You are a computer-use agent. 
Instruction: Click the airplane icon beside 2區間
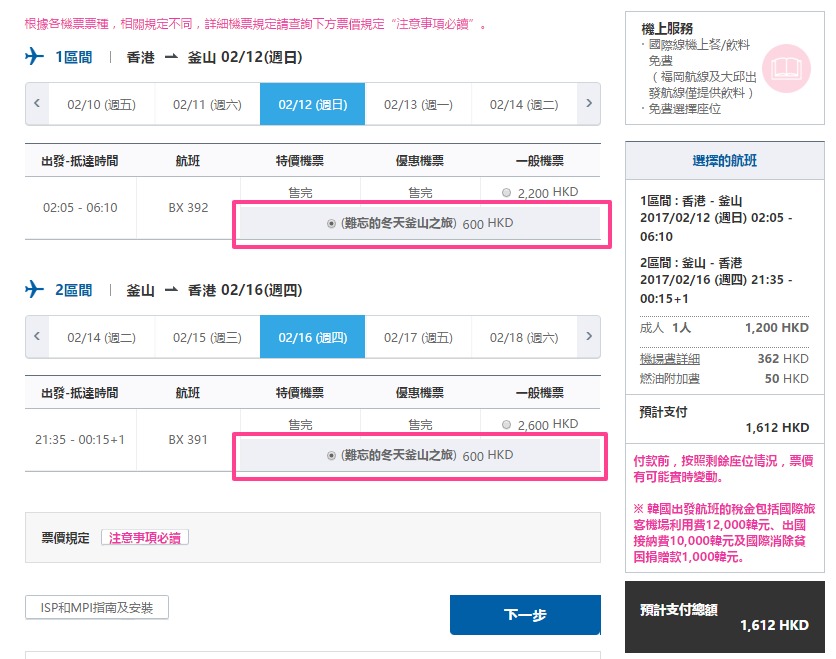[x=35, y=289]
